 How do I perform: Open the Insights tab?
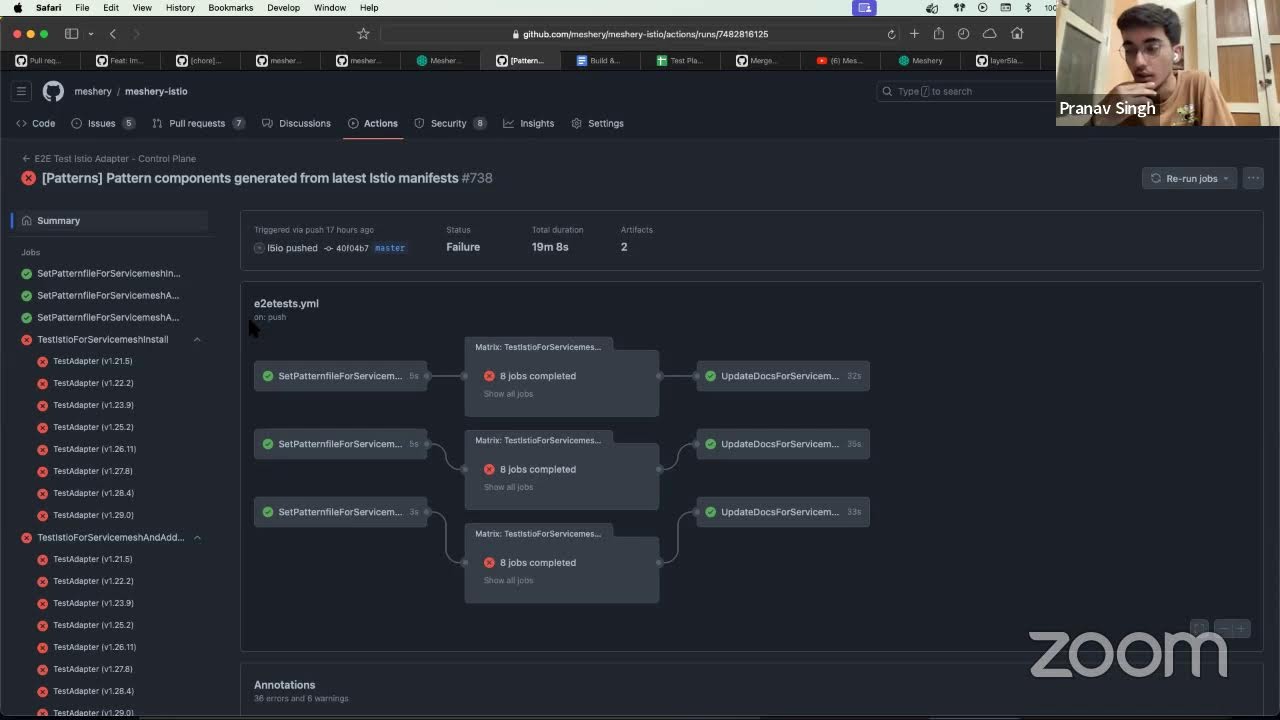pyautogui.click(x=528, y=123)
